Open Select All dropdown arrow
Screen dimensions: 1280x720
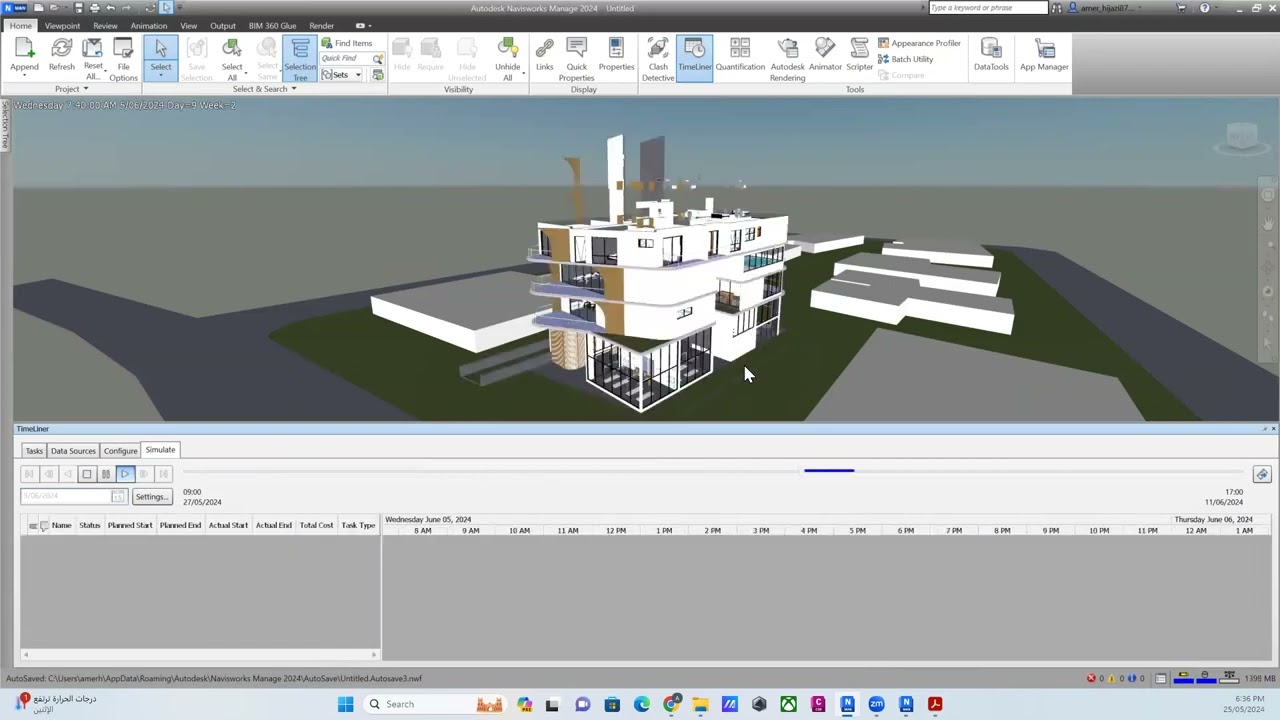click(245, 74)
